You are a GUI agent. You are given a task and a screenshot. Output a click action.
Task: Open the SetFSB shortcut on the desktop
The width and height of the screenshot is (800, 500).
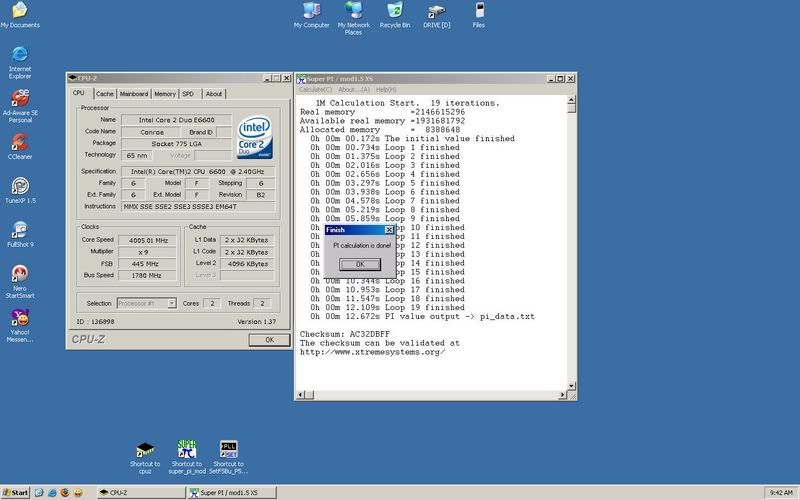(227, 448)
